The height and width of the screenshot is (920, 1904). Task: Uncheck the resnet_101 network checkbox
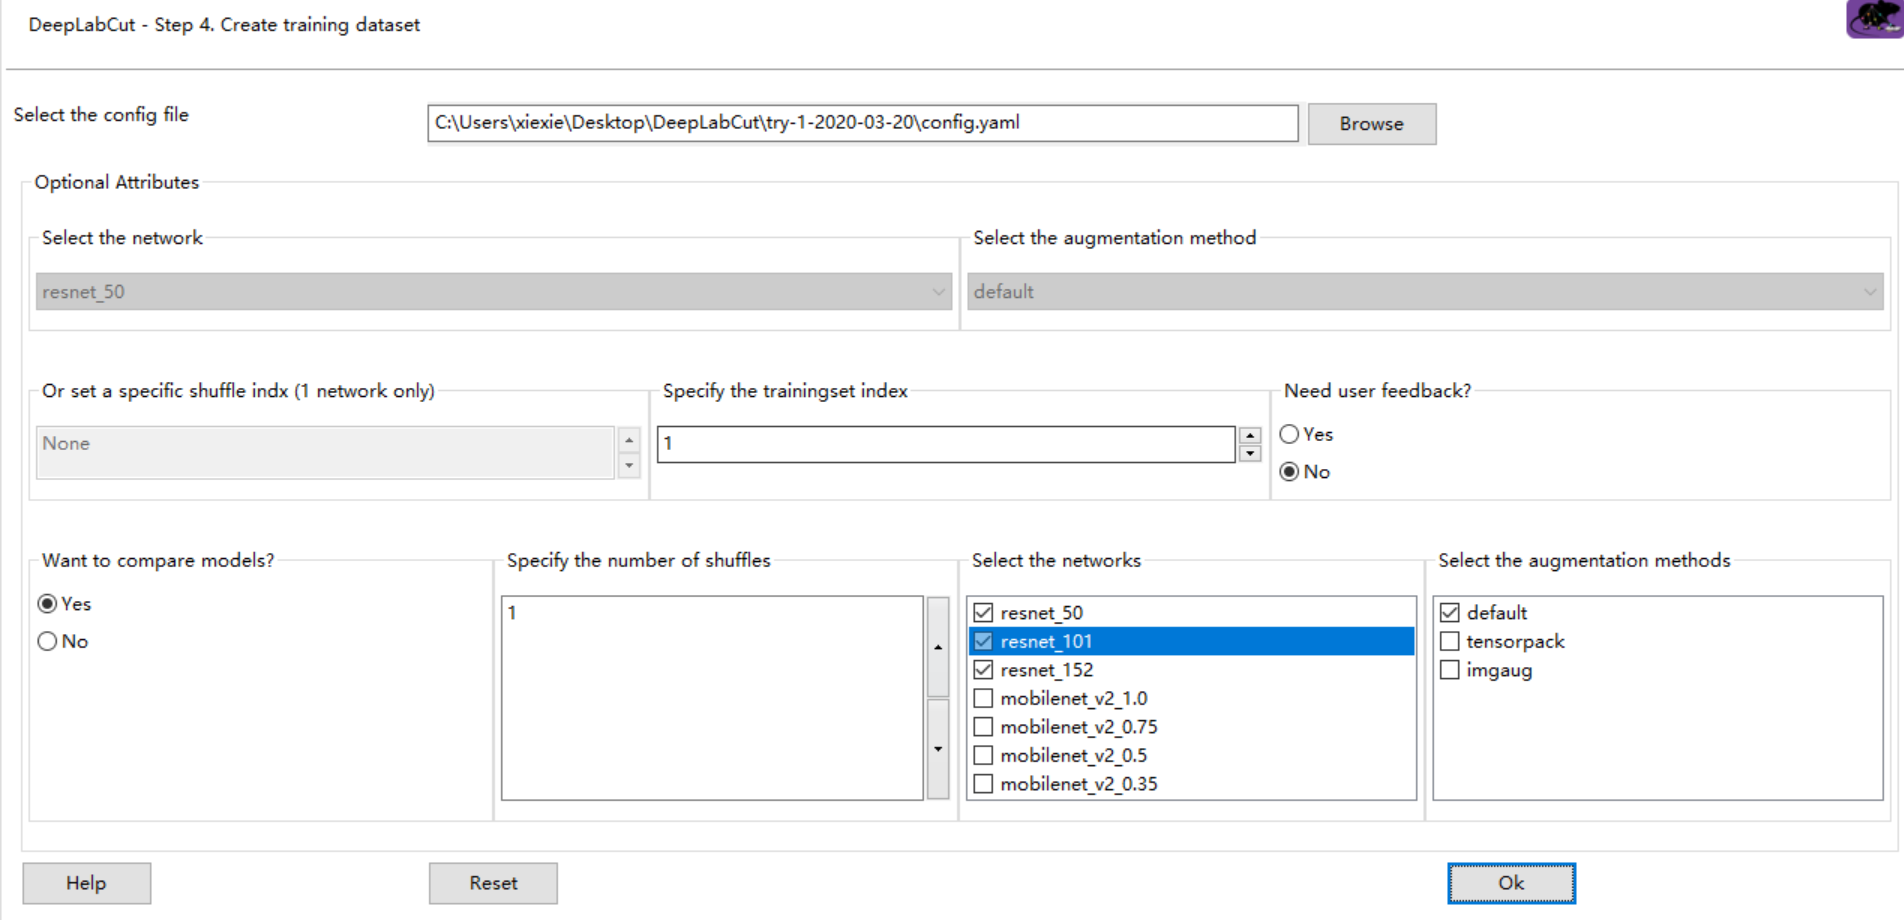tap(983, 642)
